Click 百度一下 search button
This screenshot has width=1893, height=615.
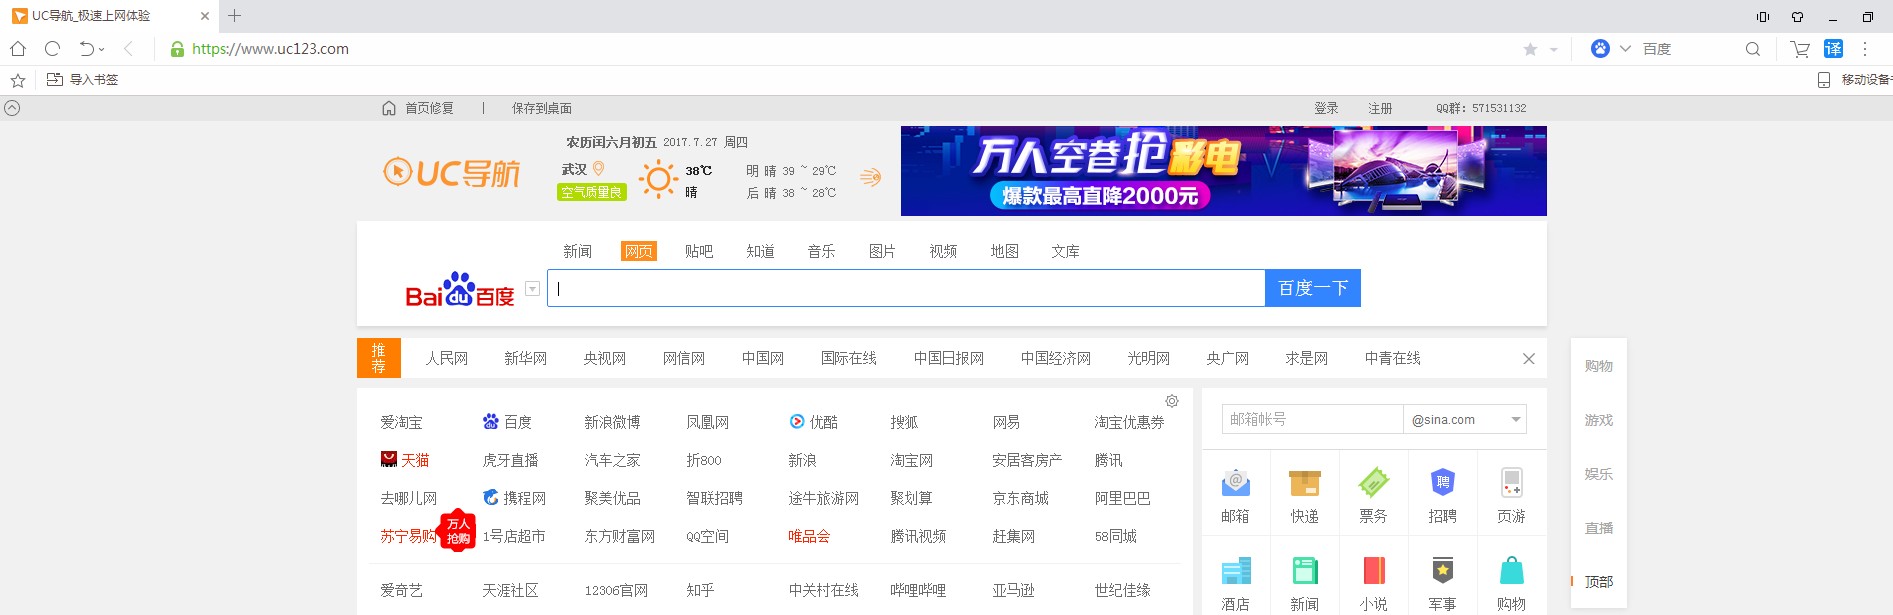tap(1313, 288)
